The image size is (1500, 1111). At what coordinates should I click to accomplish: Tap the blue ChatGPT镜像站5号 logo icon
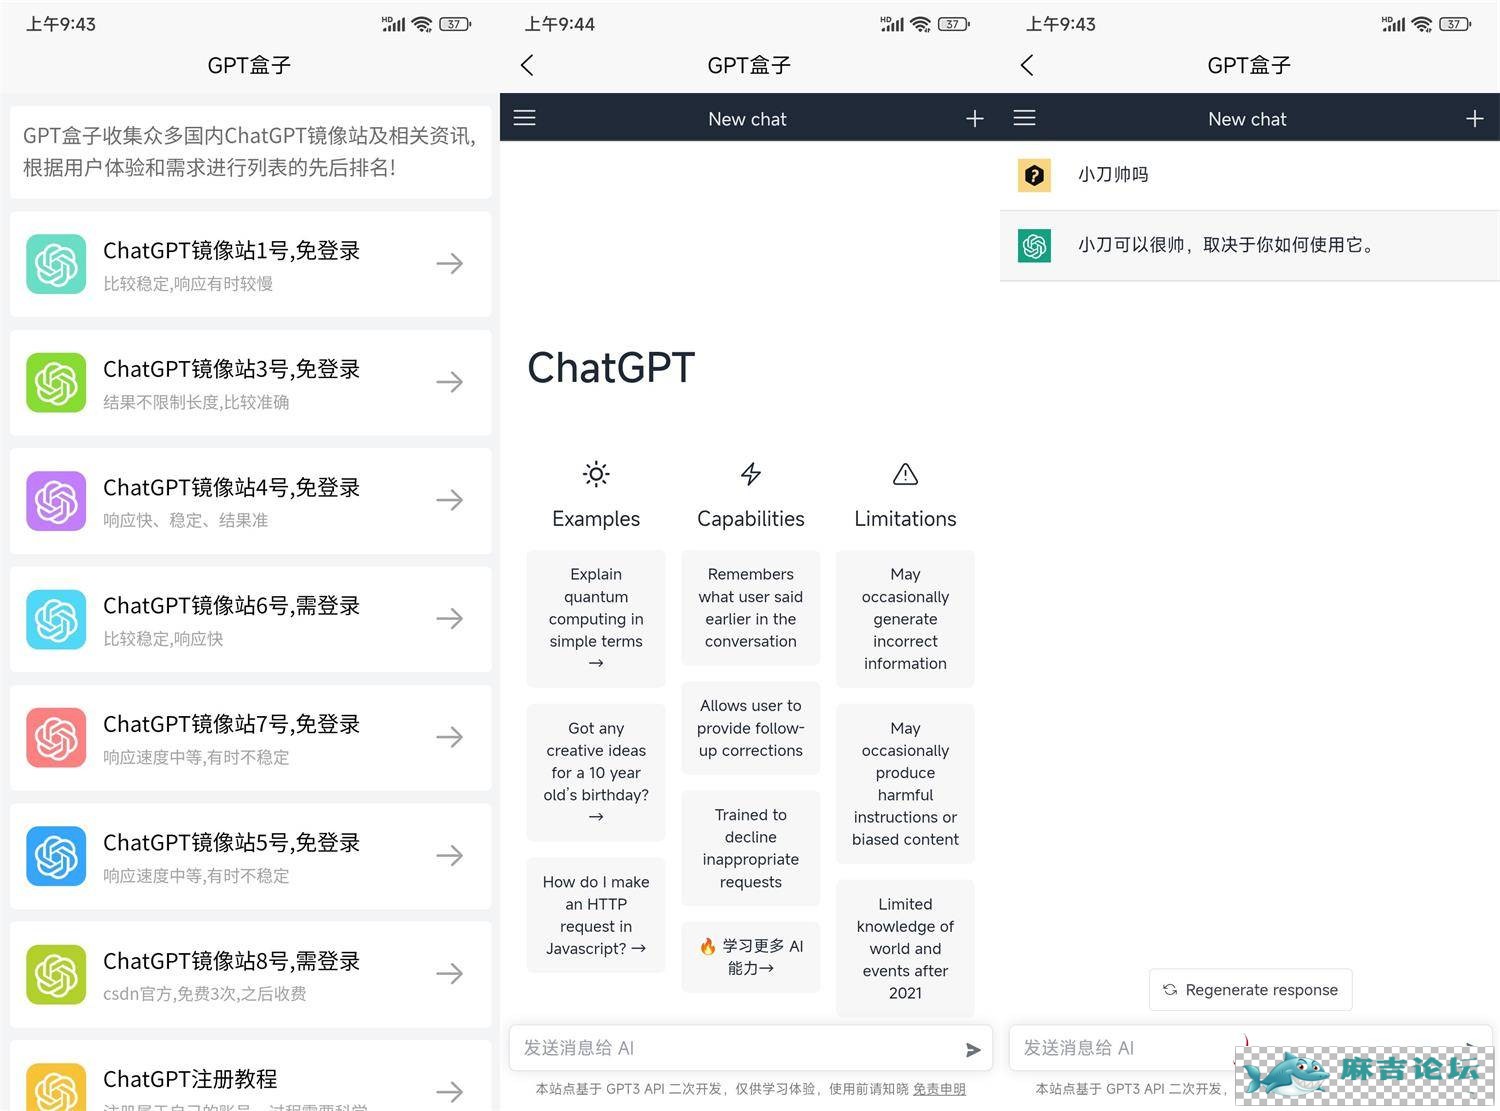(56, 856)
